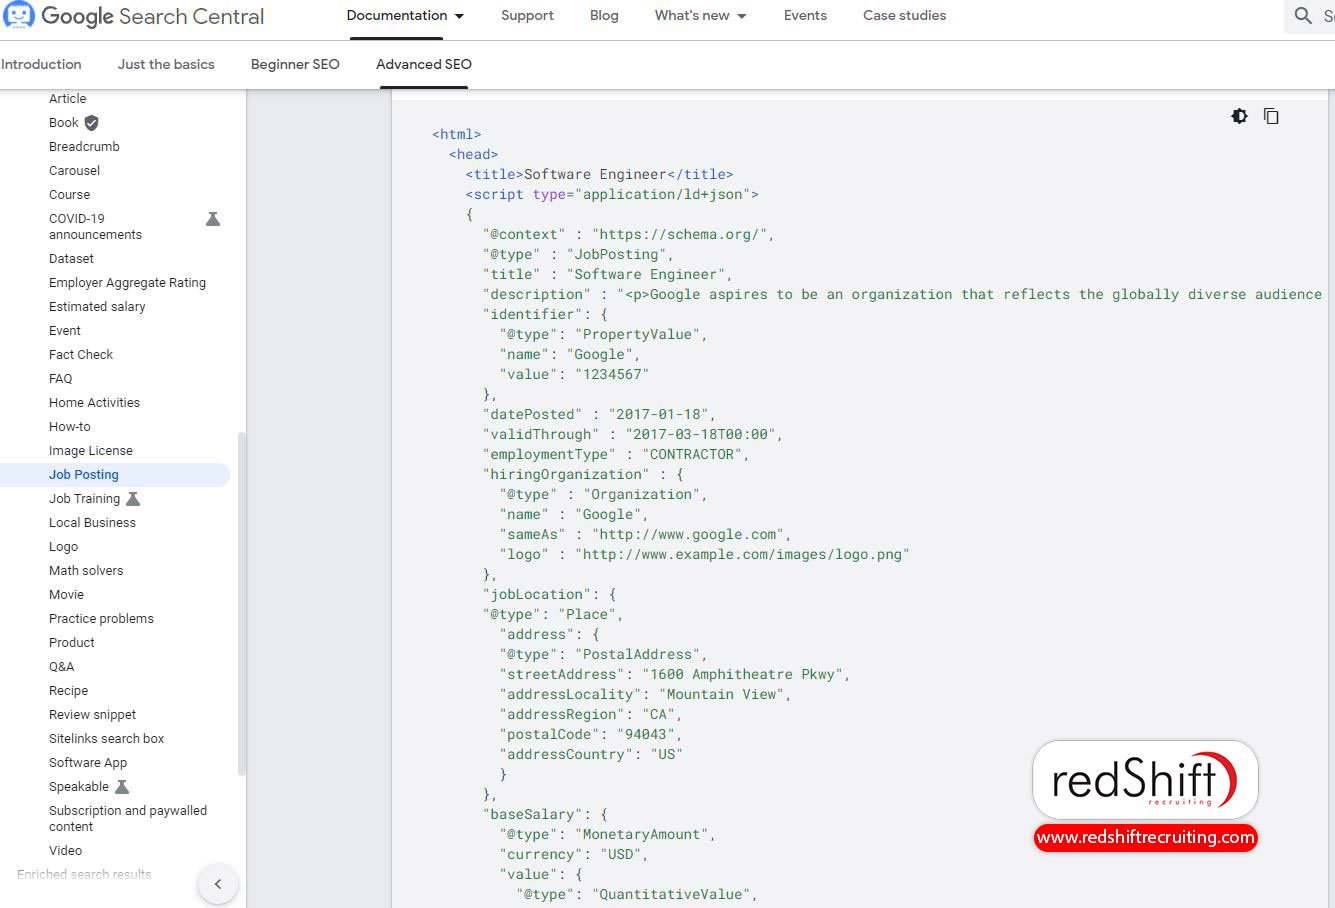Open the Image License link
Viewport: 1335px width, 908px height.
pyautogui.click(x=91, y=451)
